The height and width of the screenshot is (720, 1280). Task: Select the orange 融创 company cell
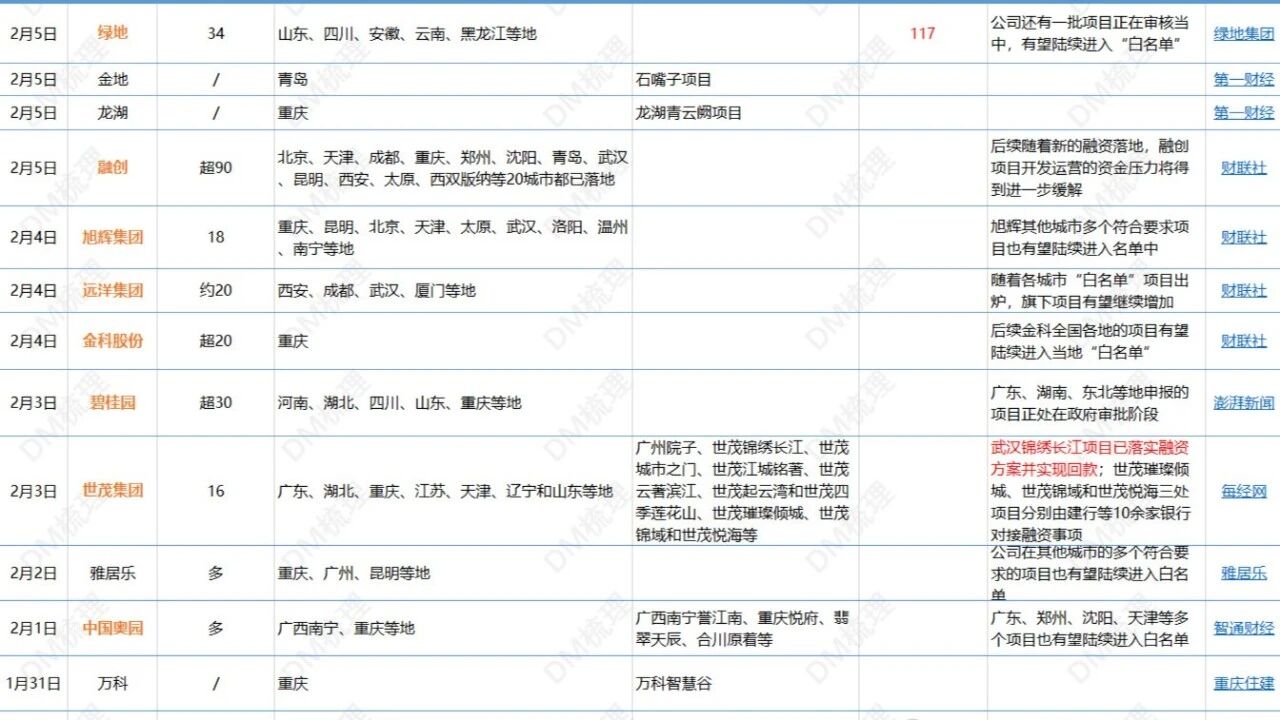point(113,167)
